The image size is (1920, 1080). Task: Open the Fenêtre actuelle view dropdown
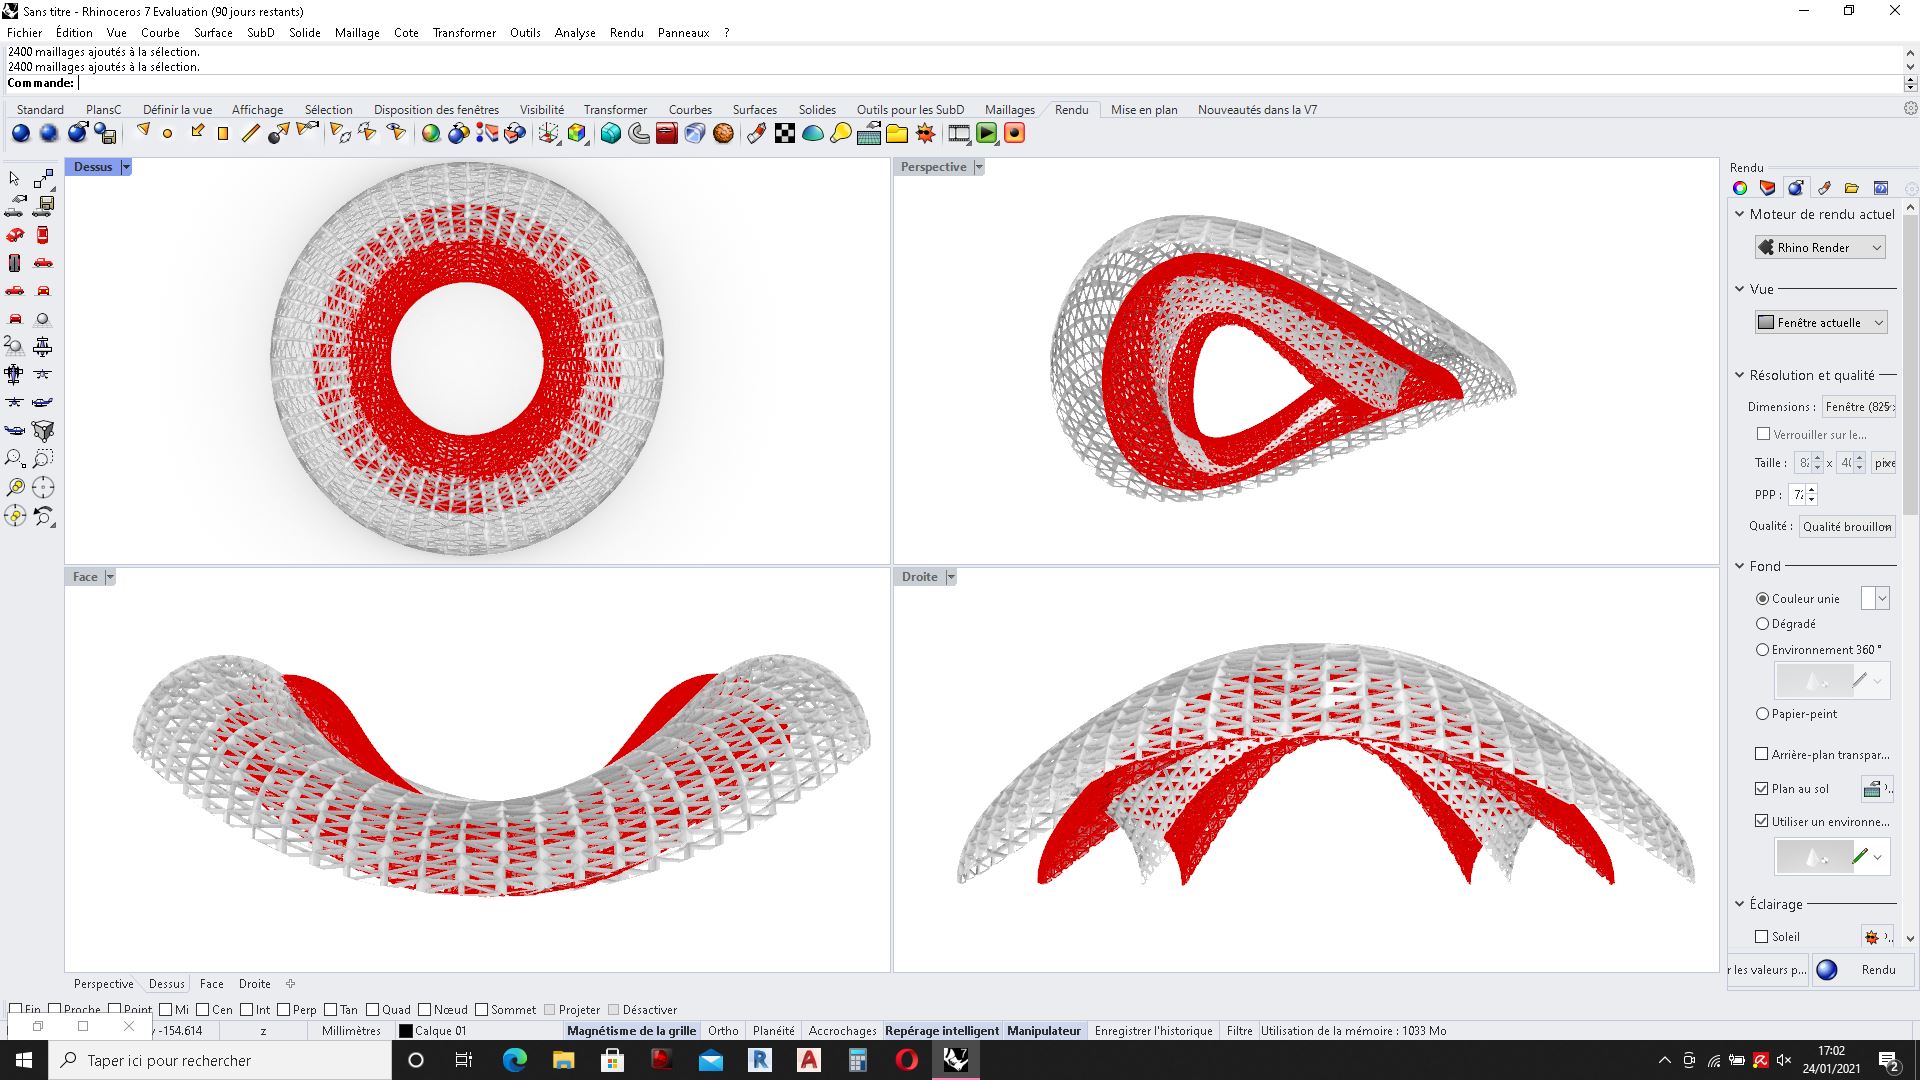coord(1820,323)
